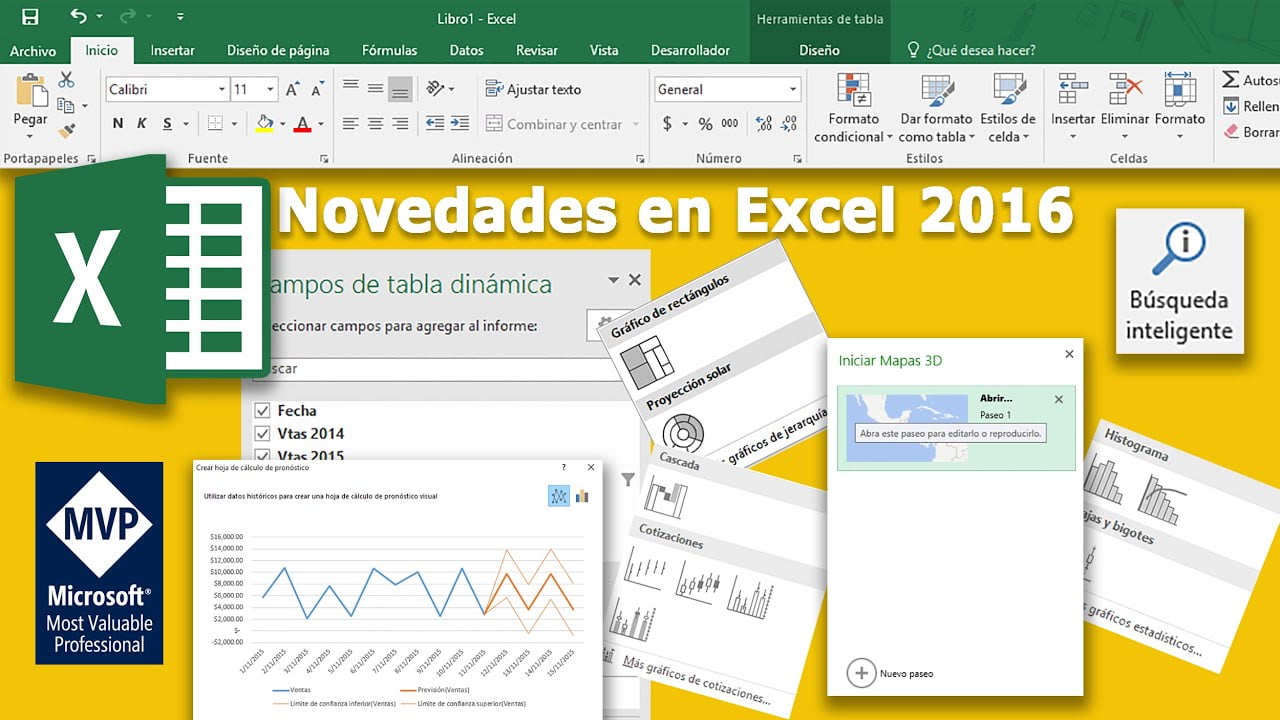This screenshot has width=1280, height=720.
Task: Toggle the column chart type in forecast dialog
Action: [x=583, y=495]
